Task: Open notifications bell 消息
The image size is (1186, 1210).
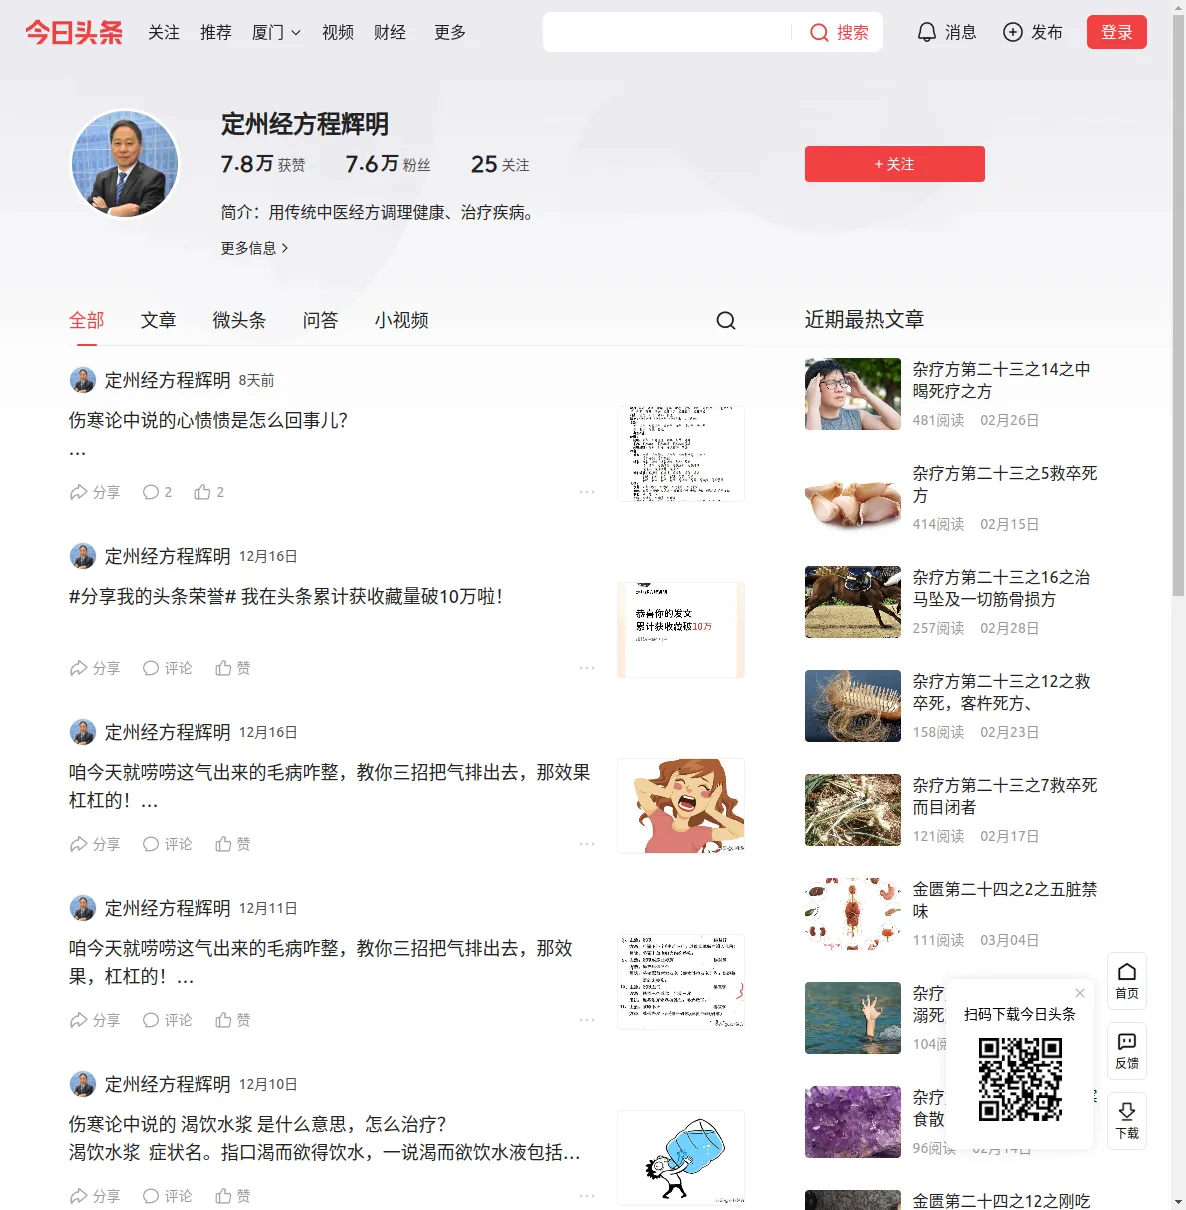Action: 927,32
